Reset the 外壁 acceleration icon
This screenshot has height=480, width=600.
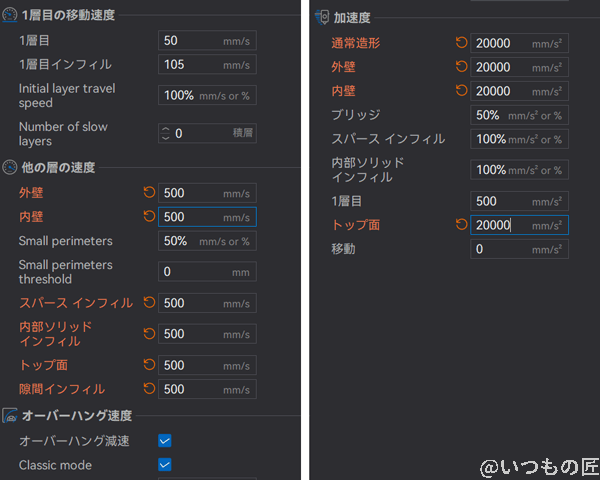[x=461, y=67]
